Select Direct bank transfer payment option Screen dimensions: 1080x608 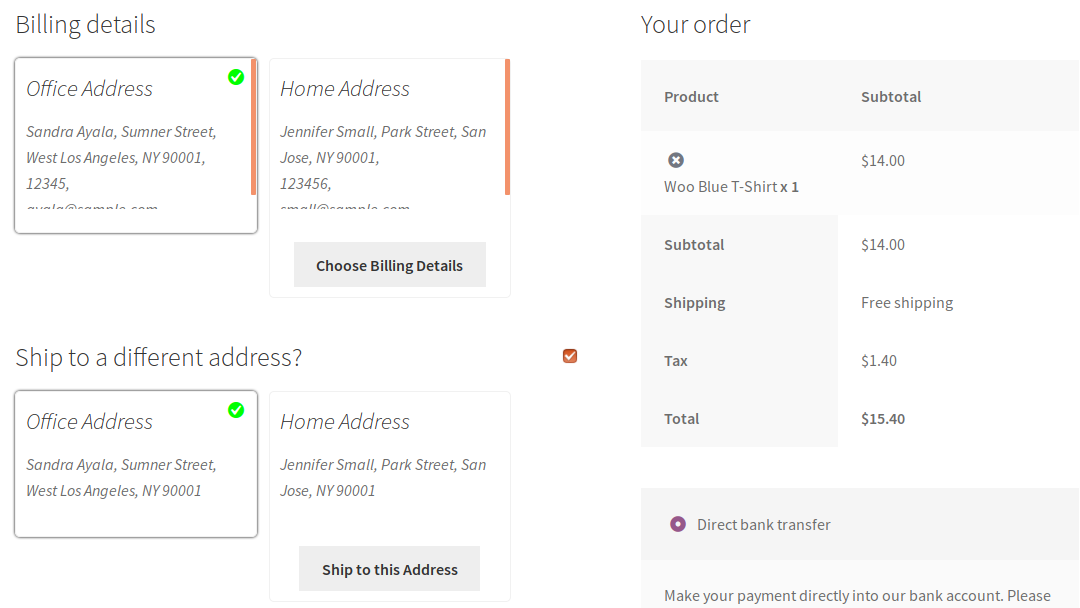click(678, 524)
